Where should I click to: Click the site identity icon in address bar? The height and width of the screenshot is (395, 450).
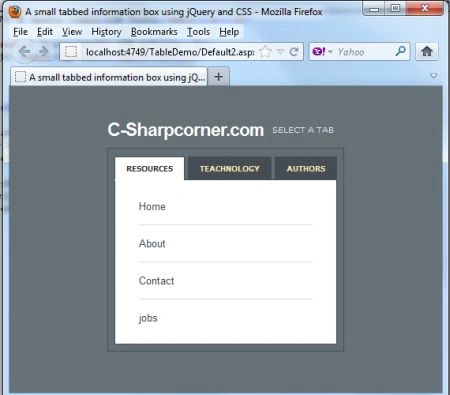click(x=71, y=52)
